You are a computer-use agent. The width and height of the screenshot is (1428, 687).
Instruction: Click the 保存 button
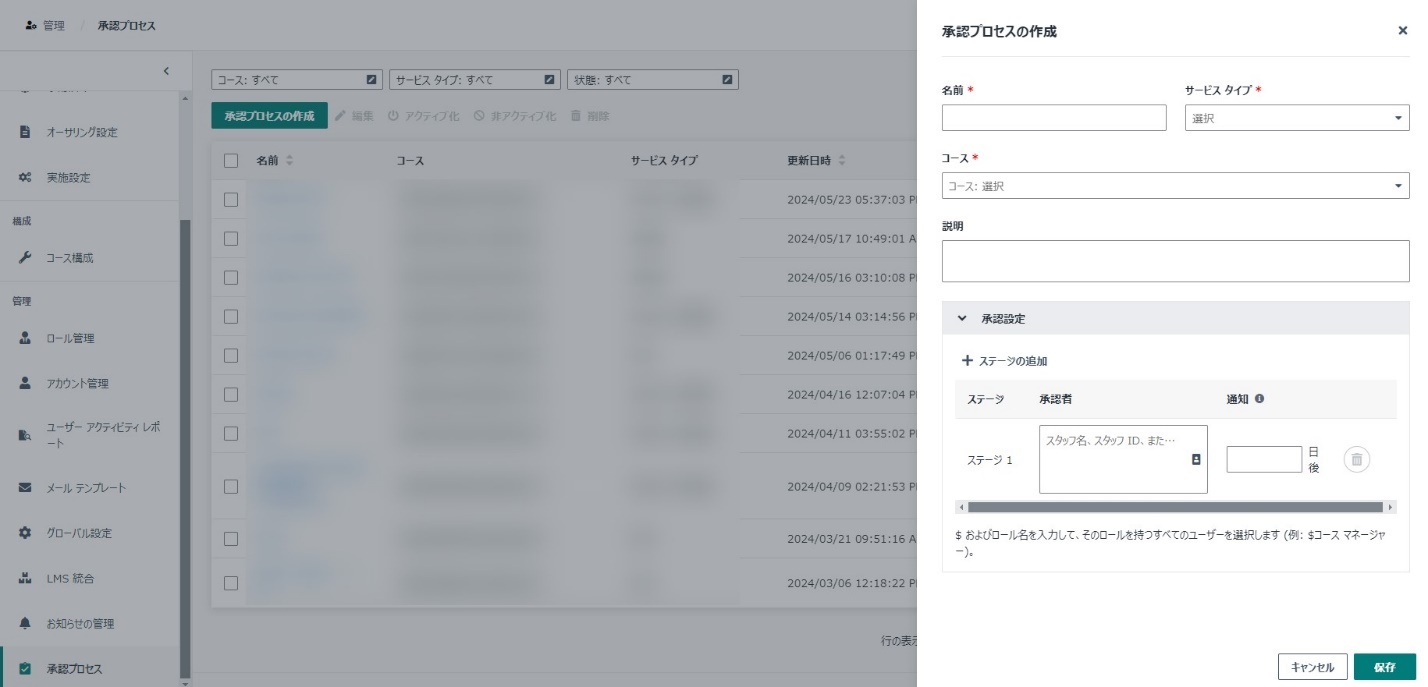coord(1384,667)
